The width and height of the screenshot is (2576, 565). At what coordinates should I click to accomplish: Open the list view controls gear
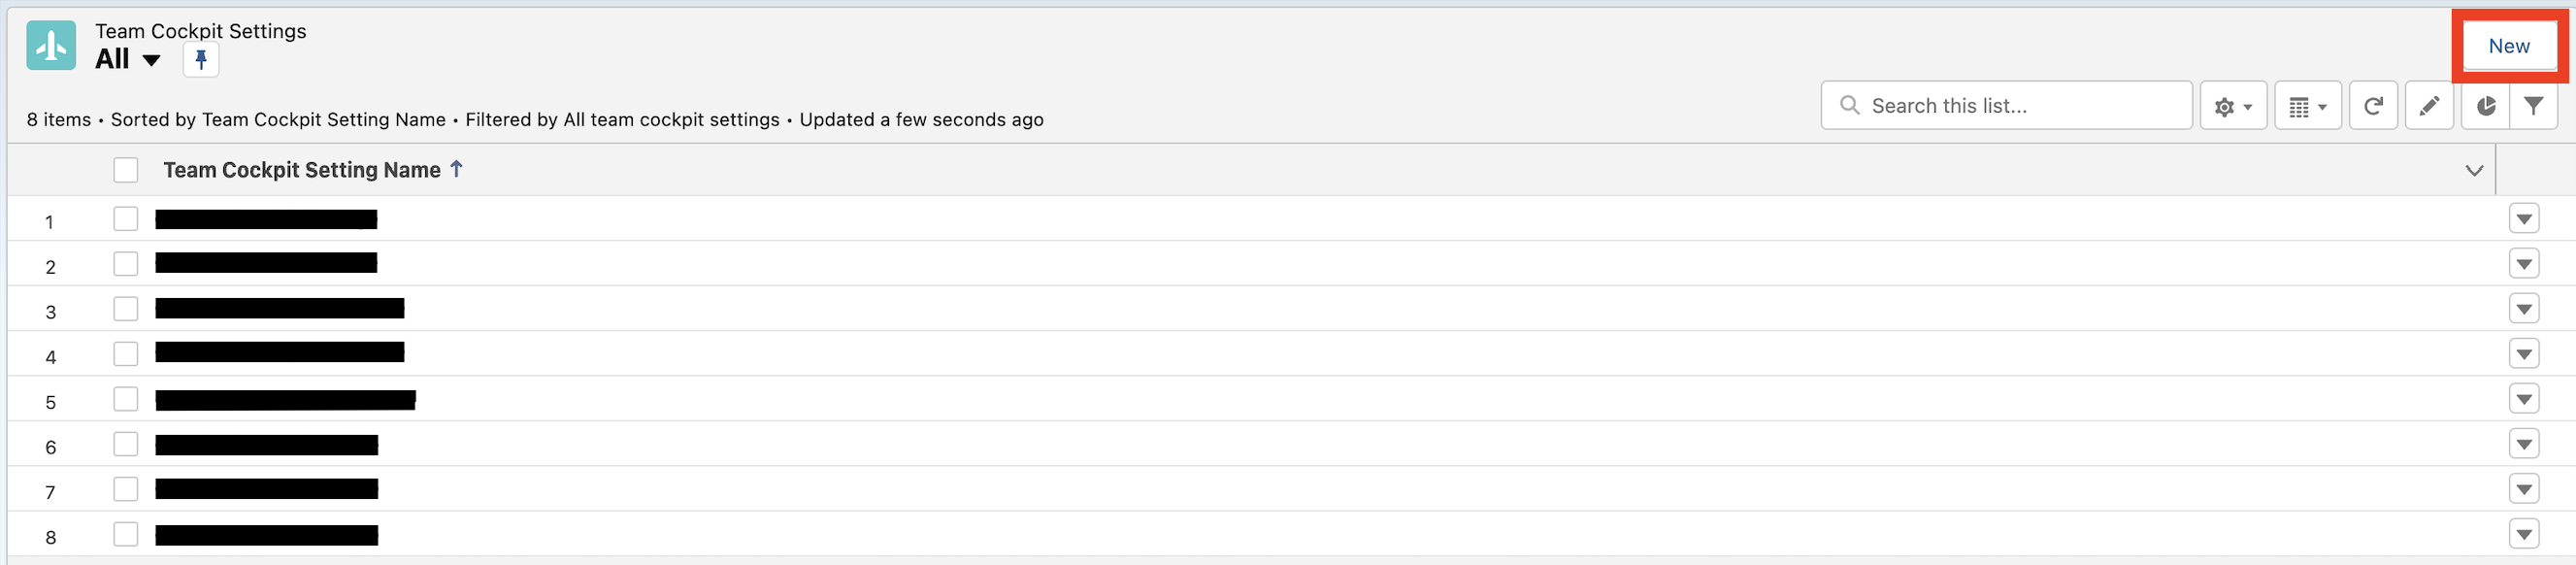[x=2232, y=106]
